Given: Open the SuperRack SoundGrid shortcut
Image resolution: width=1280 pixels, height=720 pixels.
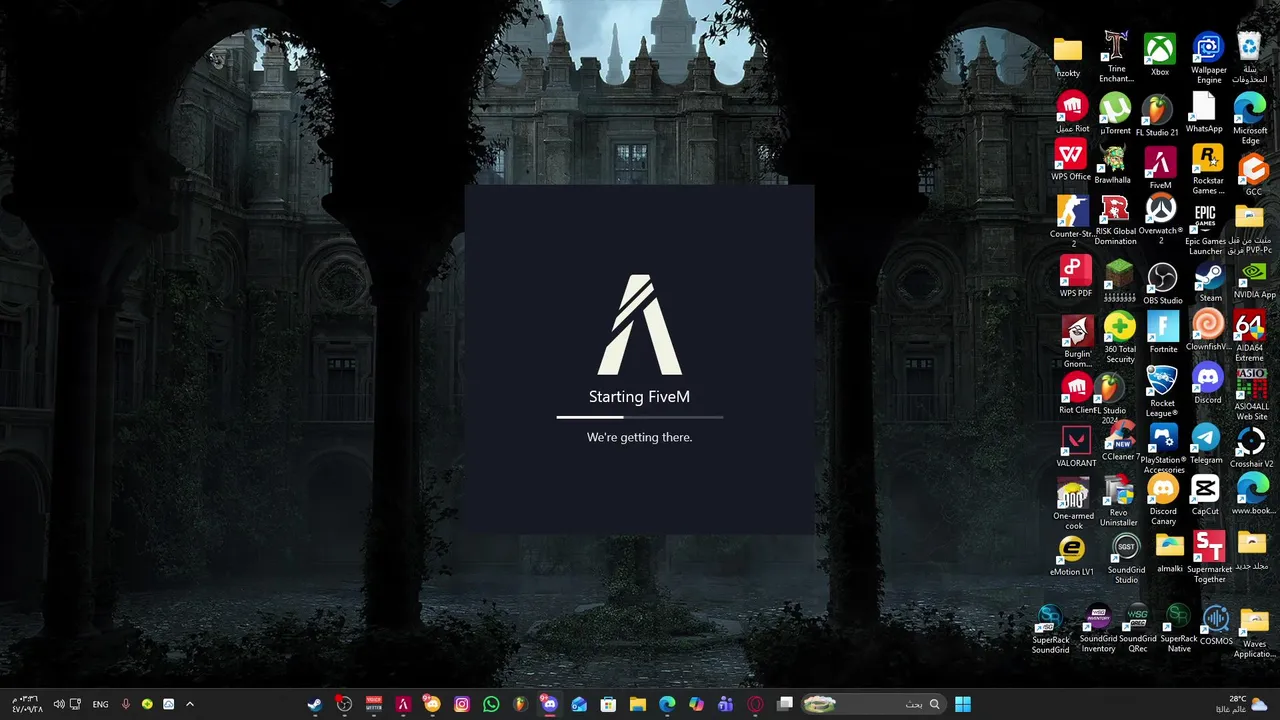Looking at the screenshot, I should click(1050, 630).
